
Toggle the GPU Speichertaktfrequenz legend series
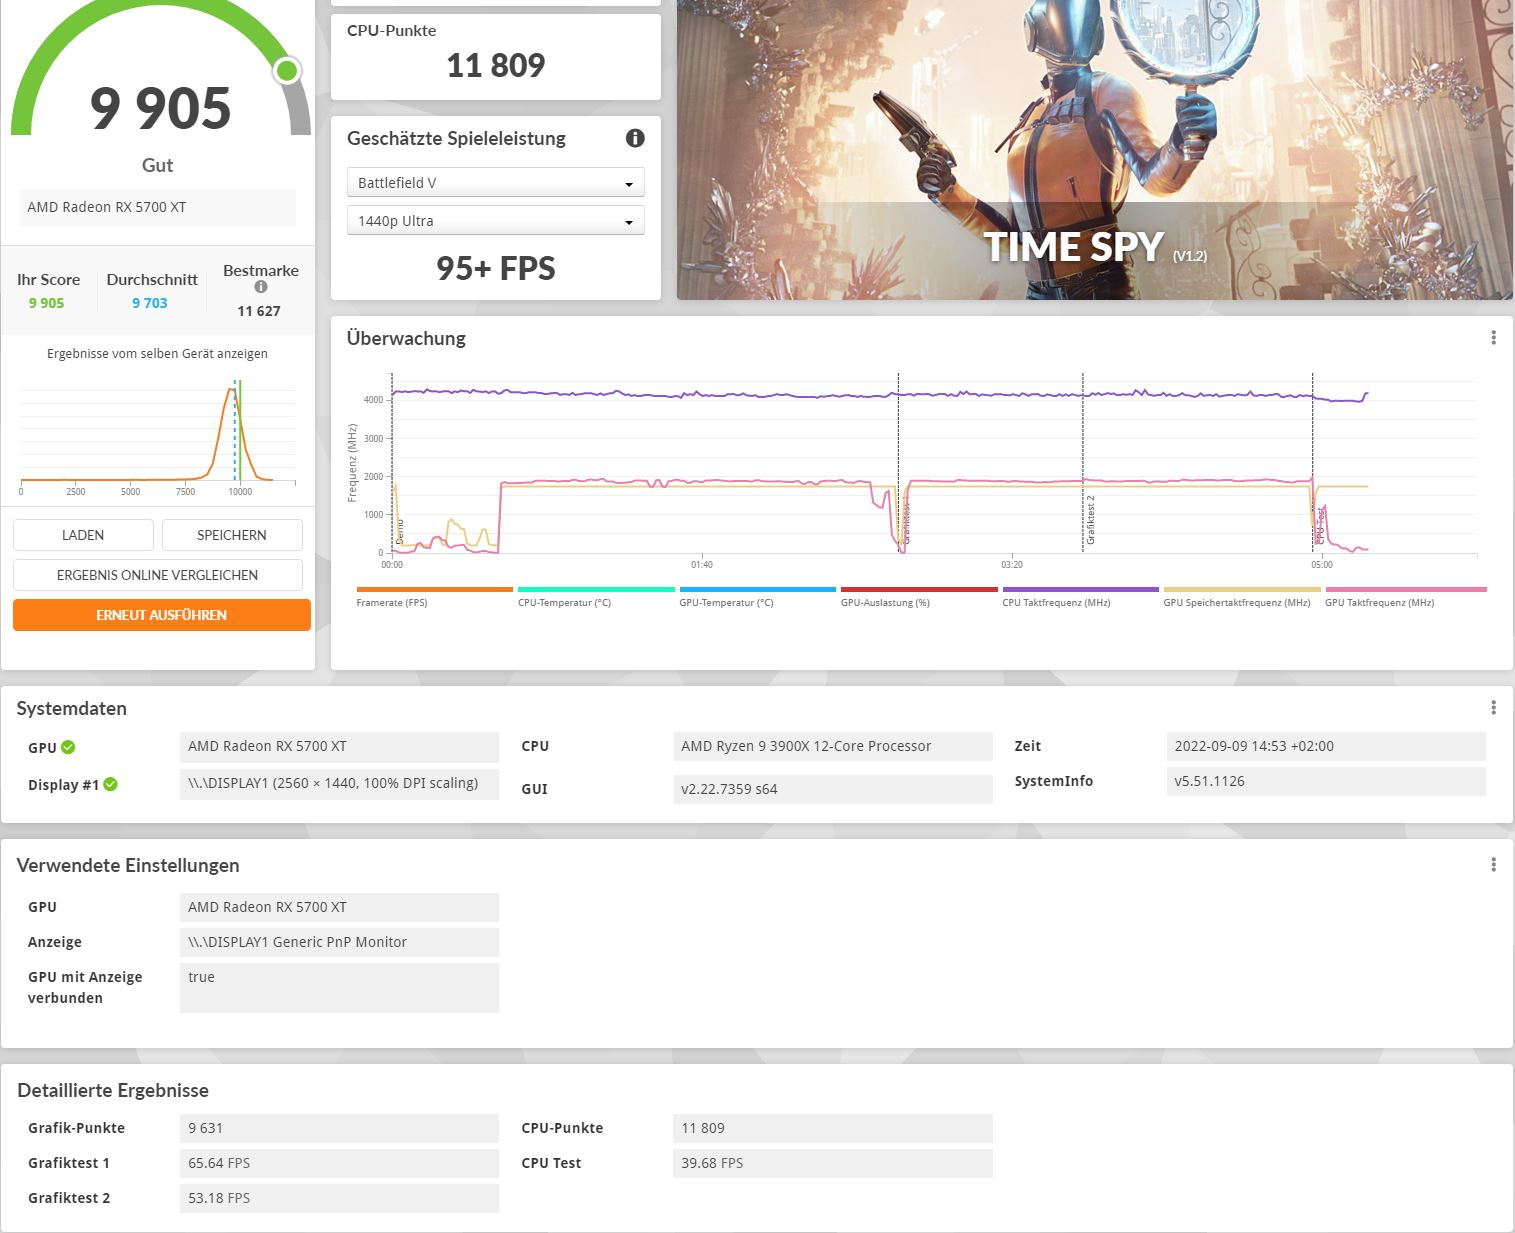pos(1242,597)
